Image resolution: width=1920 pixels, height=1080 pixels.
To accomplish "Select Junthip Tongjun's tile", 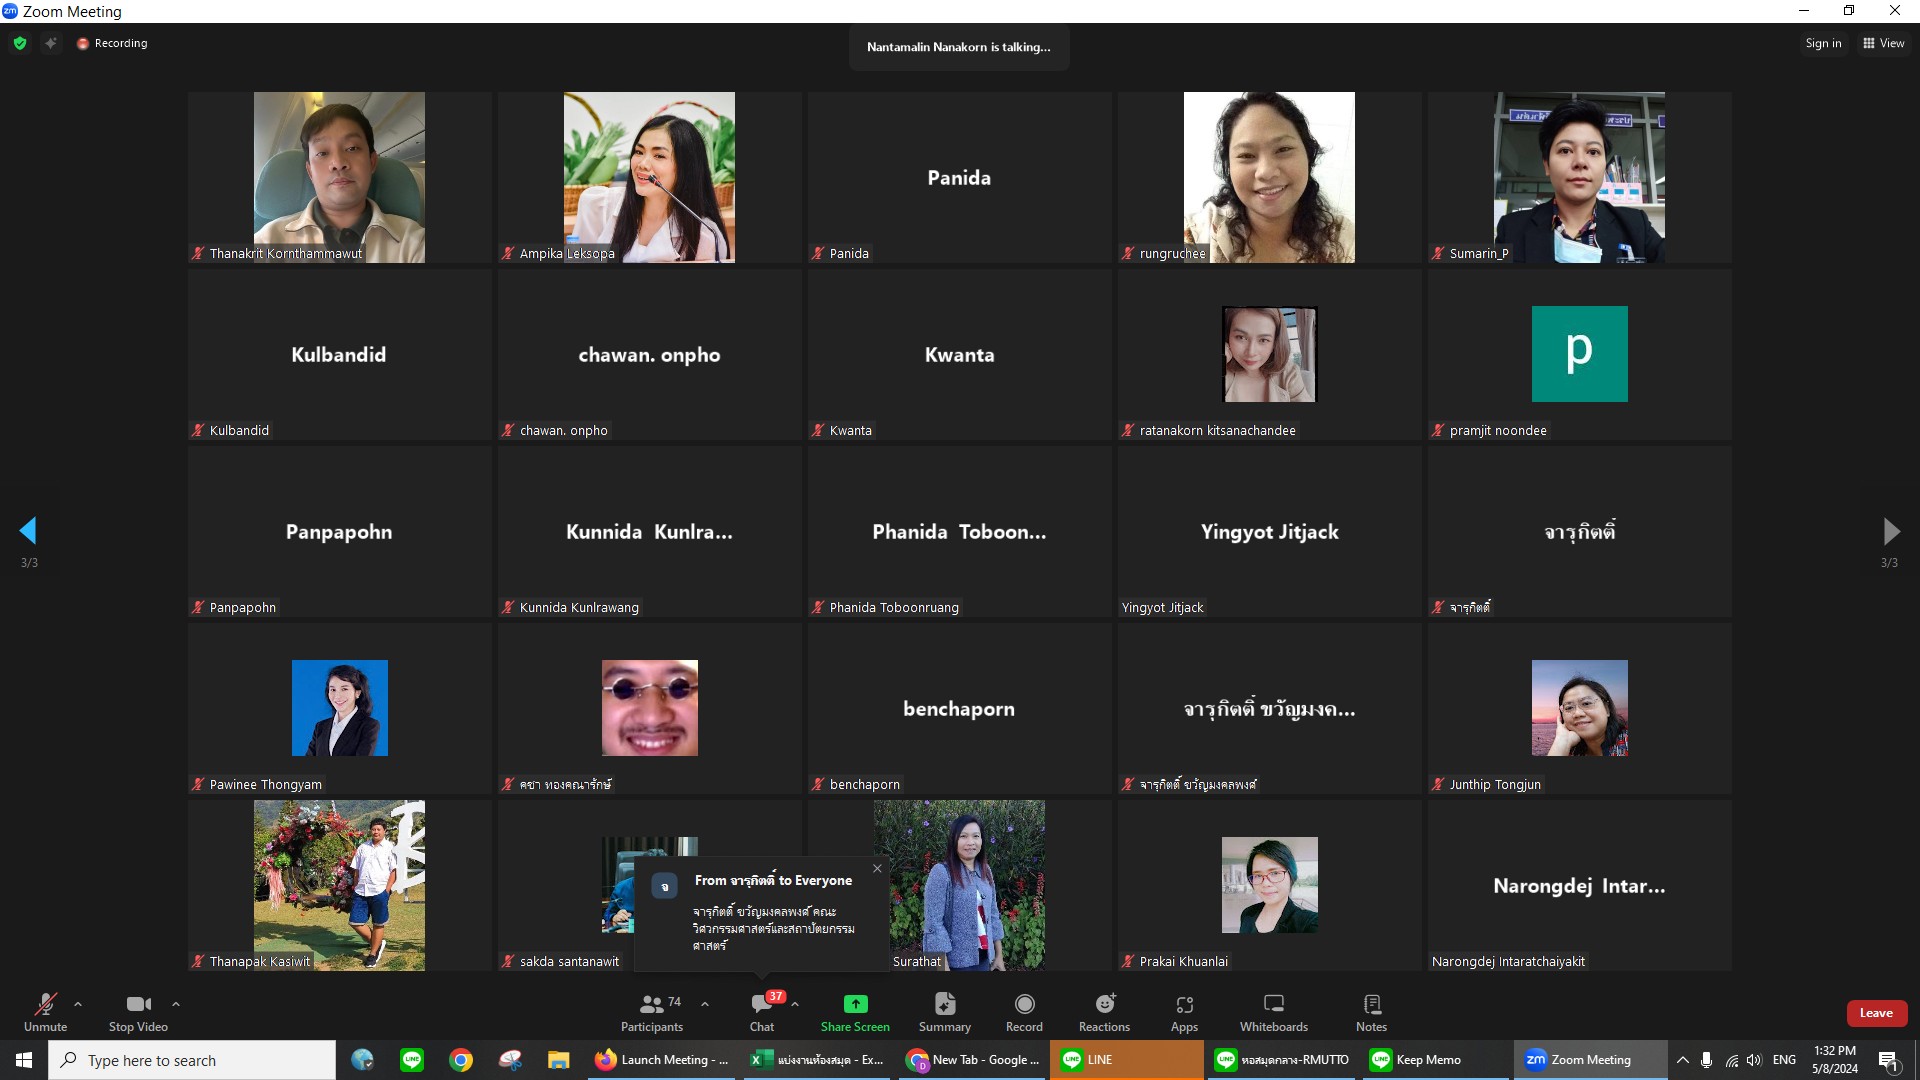I will [1579, 708].
